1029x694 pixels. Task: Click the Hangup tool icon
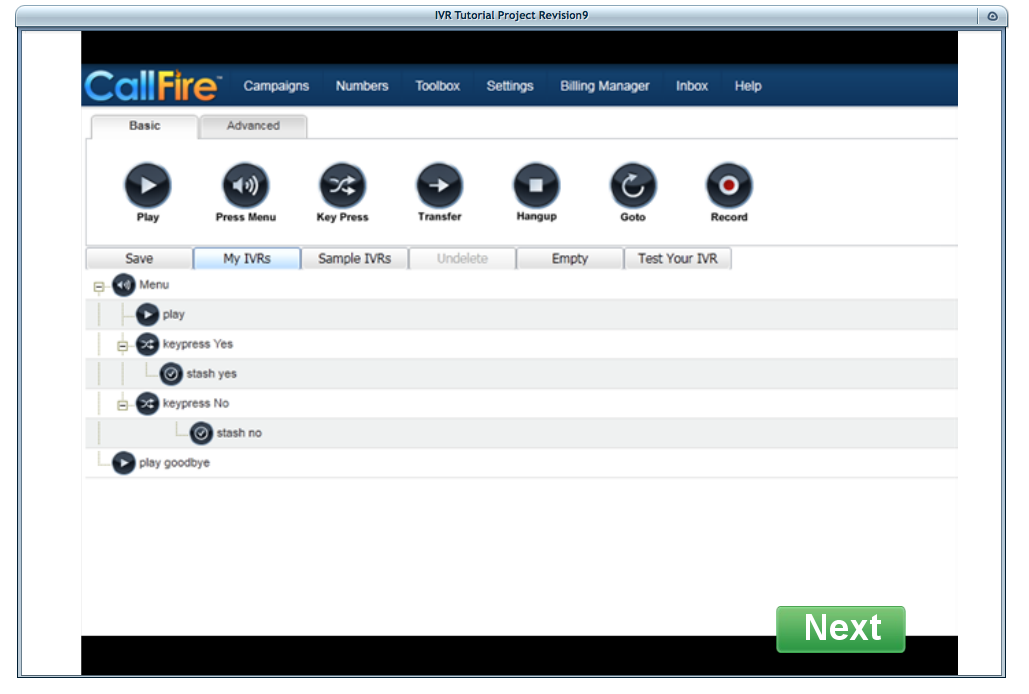click(536, 185)
